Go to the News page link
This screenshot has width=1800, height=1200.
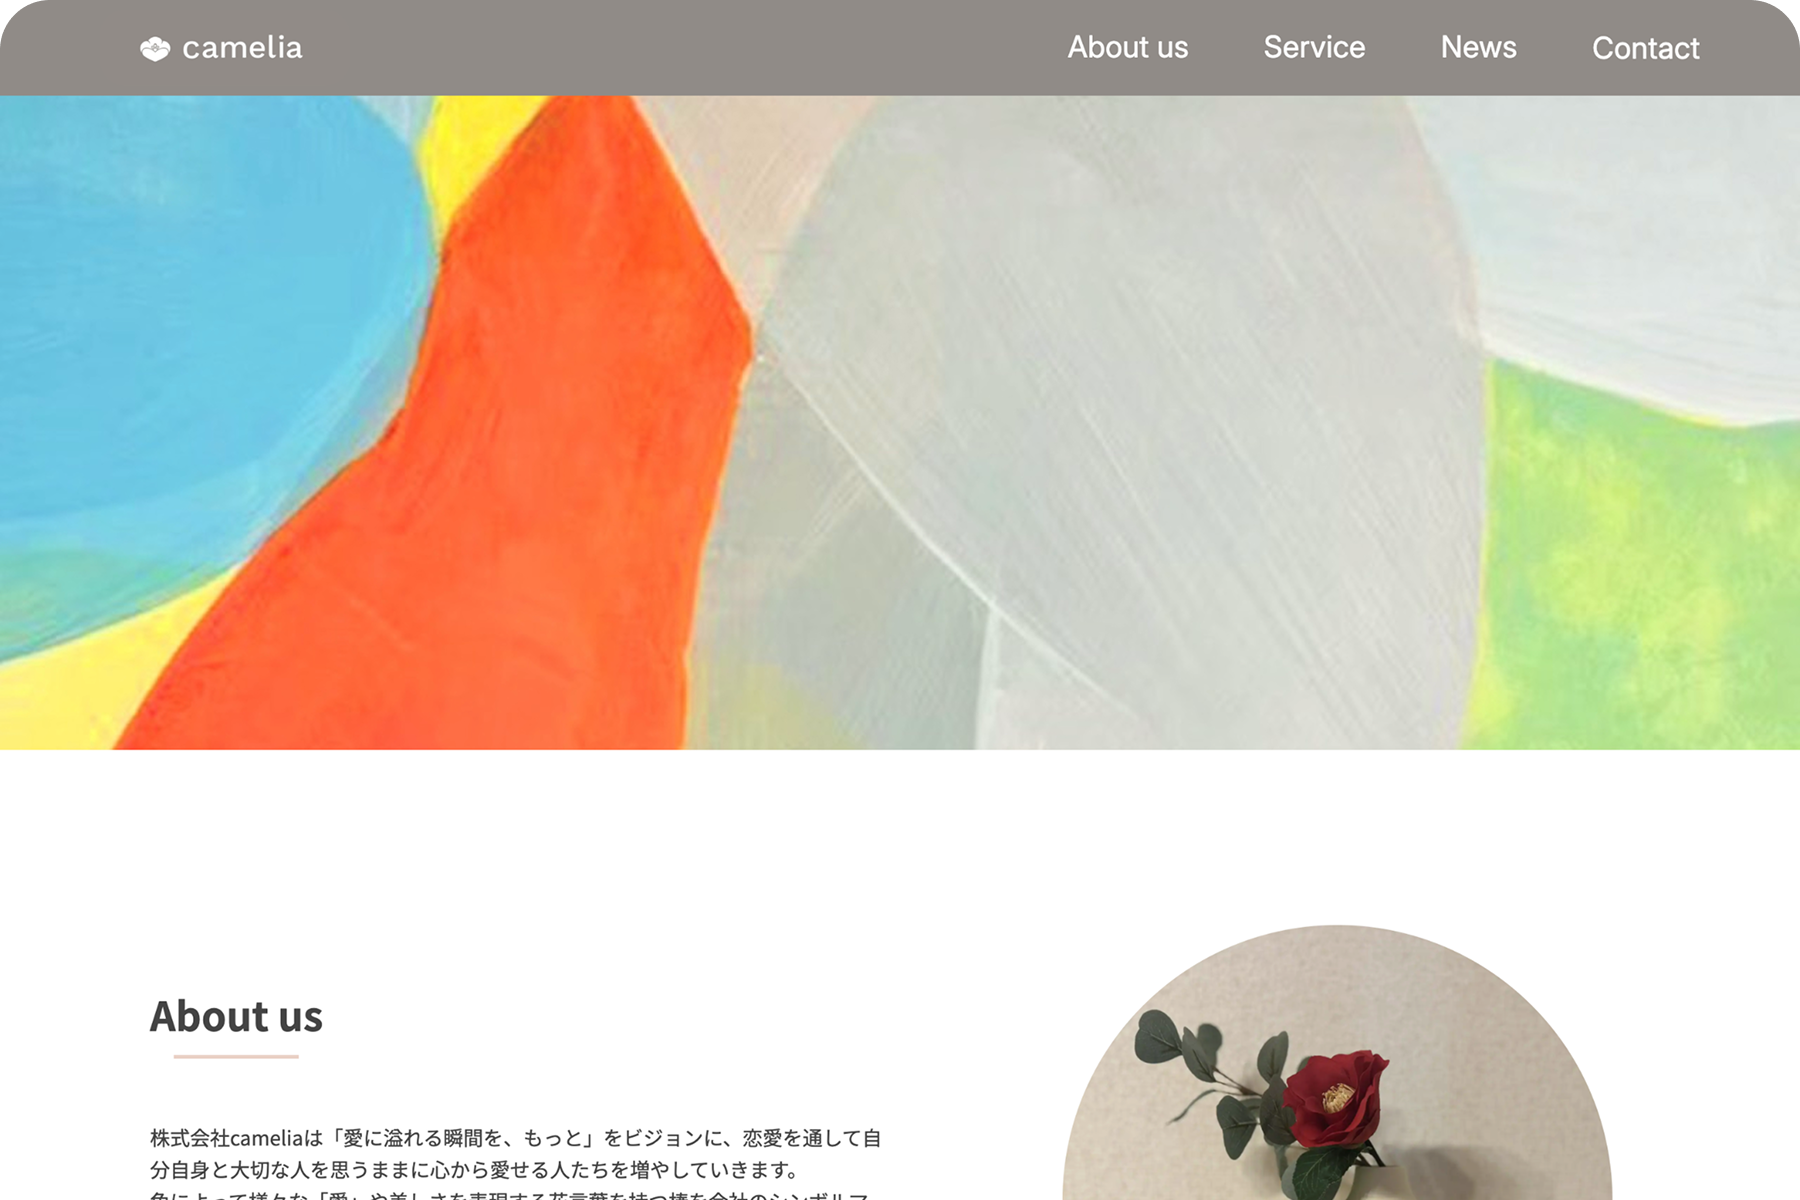click(1478, 47)
